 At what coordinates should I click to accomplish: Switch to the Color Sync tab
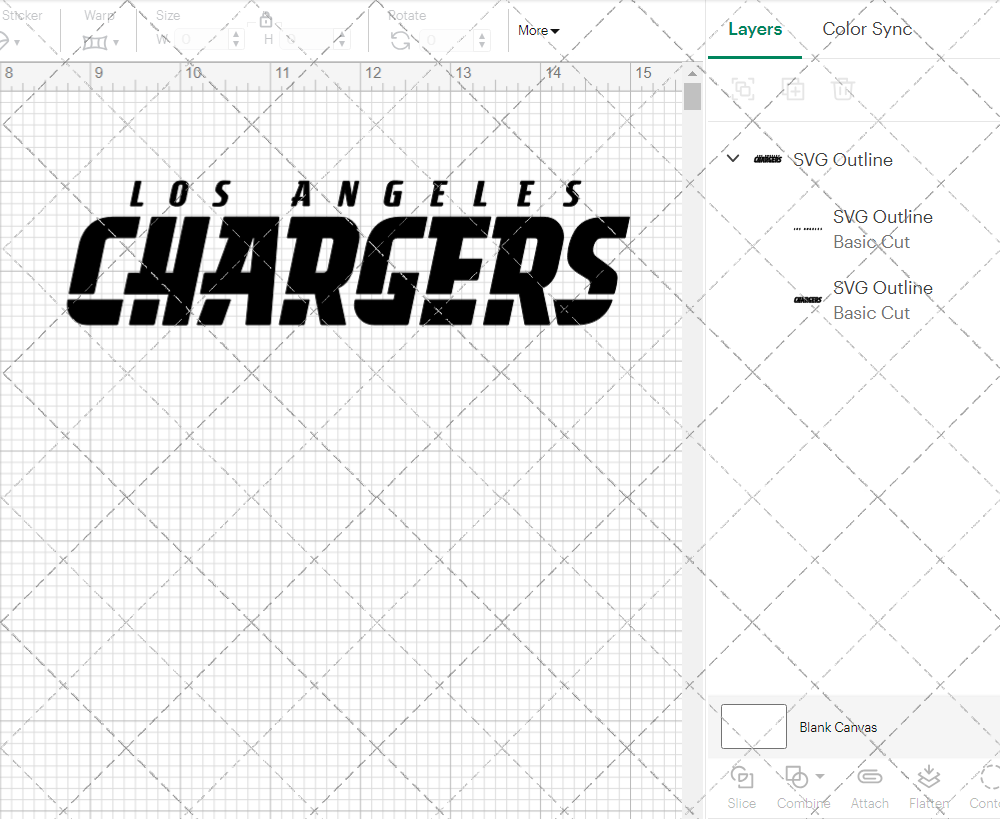[867, 29]
